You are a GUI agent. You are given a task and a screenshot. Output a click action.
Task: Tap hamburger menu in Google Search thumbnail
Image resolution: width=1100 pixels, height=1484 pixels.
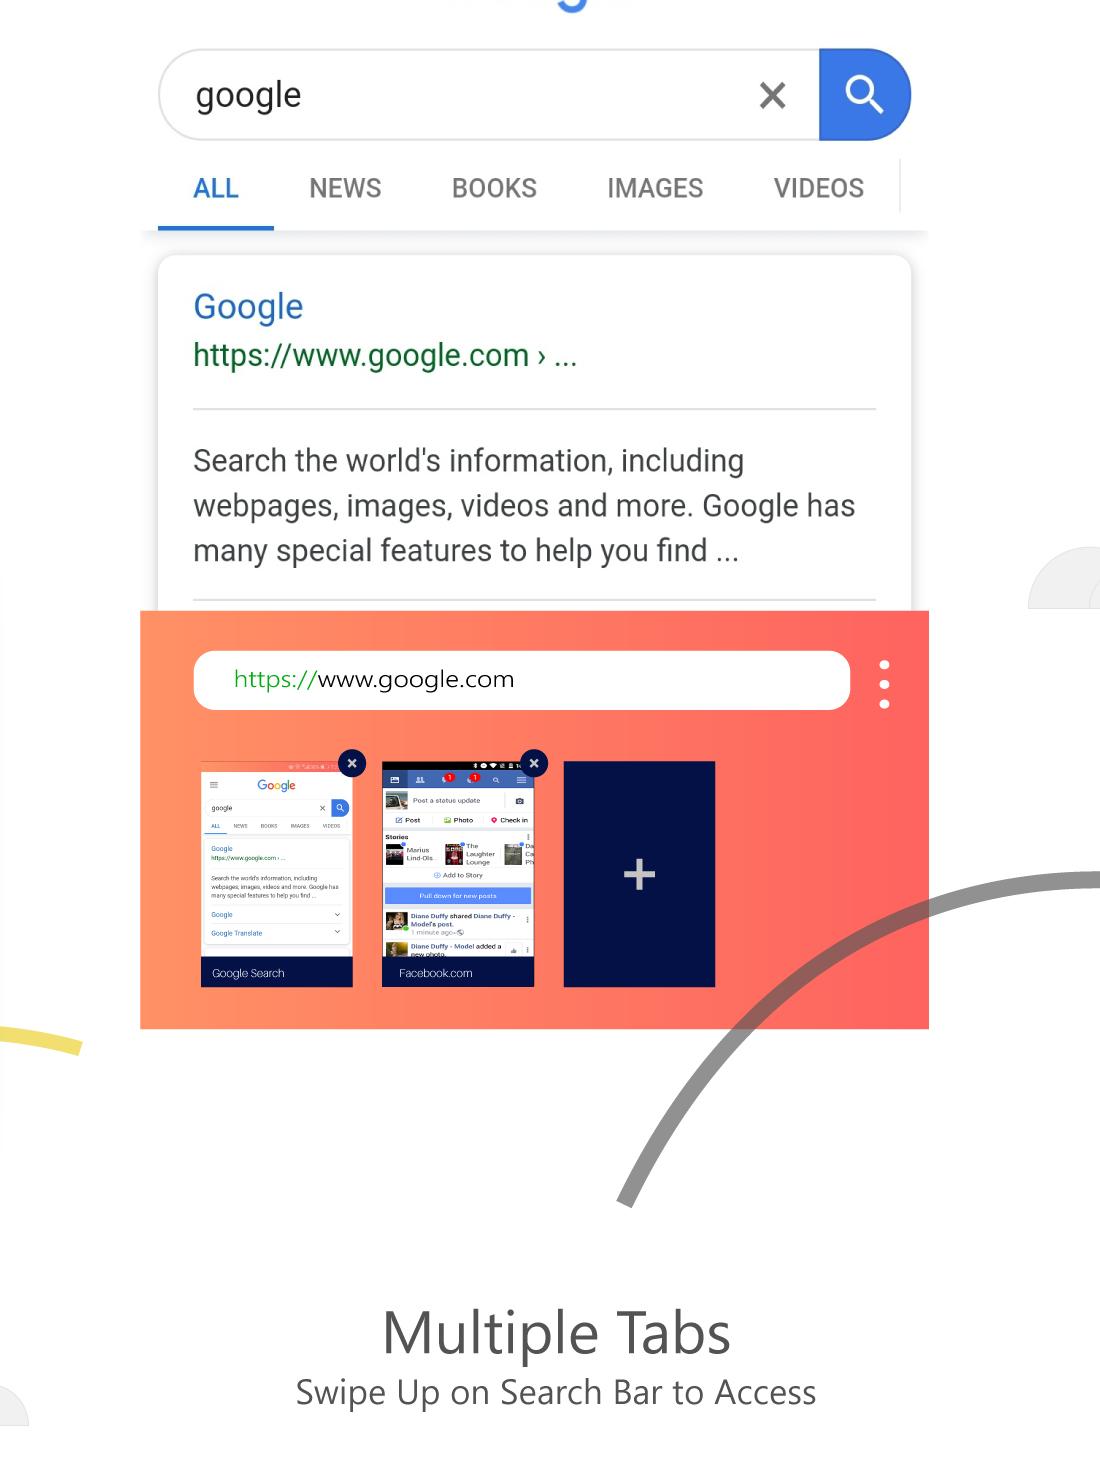click(213, 785)
